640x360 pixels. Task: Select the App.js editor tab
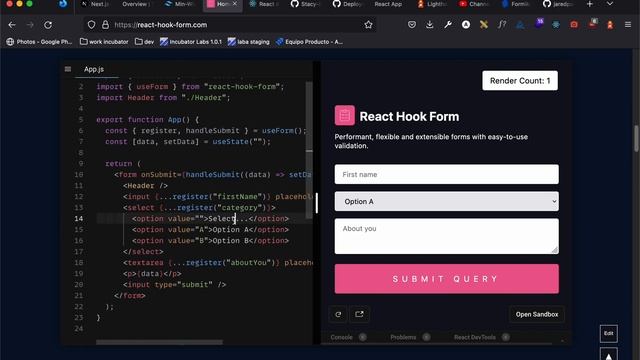[94, 69]
